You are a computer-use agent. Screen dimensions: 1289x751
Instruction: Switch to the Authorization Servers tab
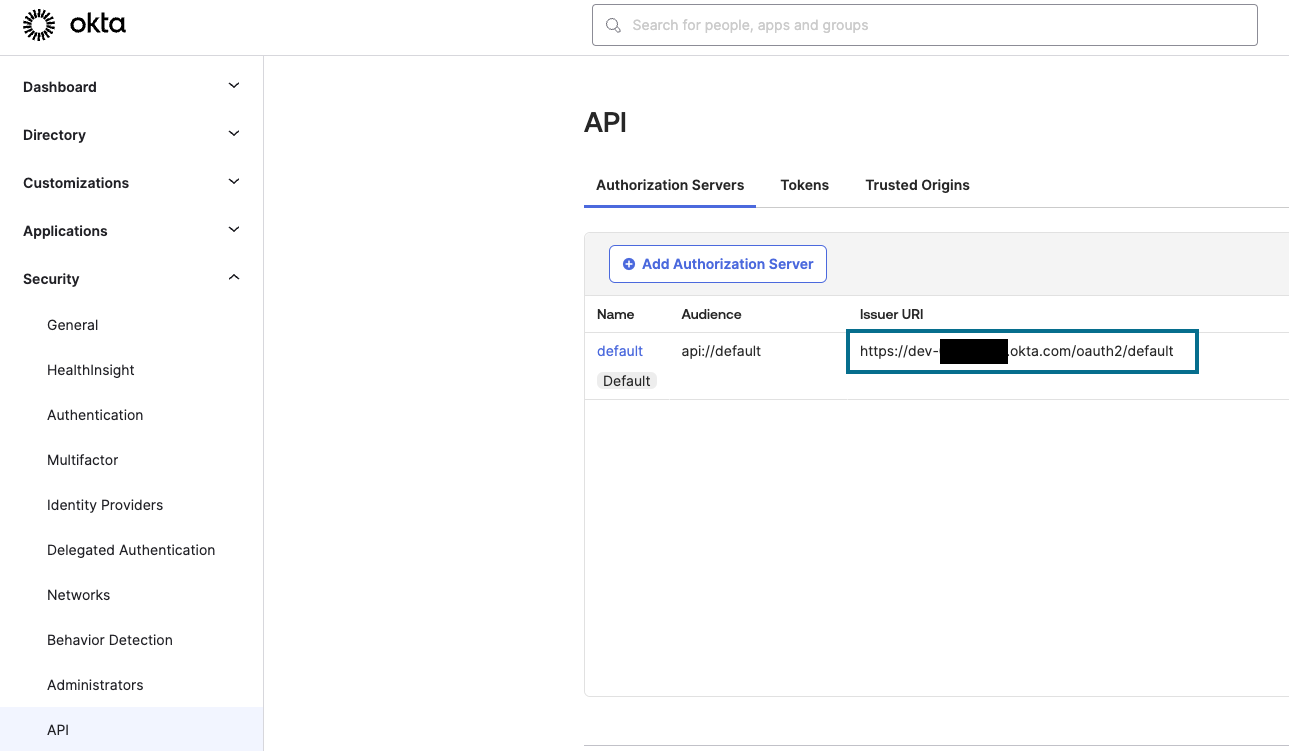[670, 185]
